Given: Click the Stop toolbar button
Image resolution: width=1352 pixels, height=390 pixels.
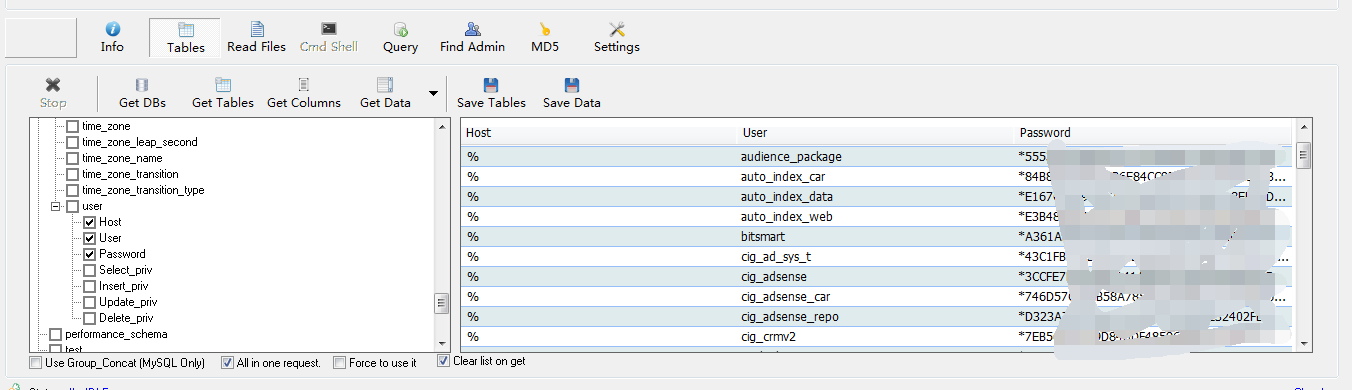Looking at the screenshot, I should pos(53,93).
